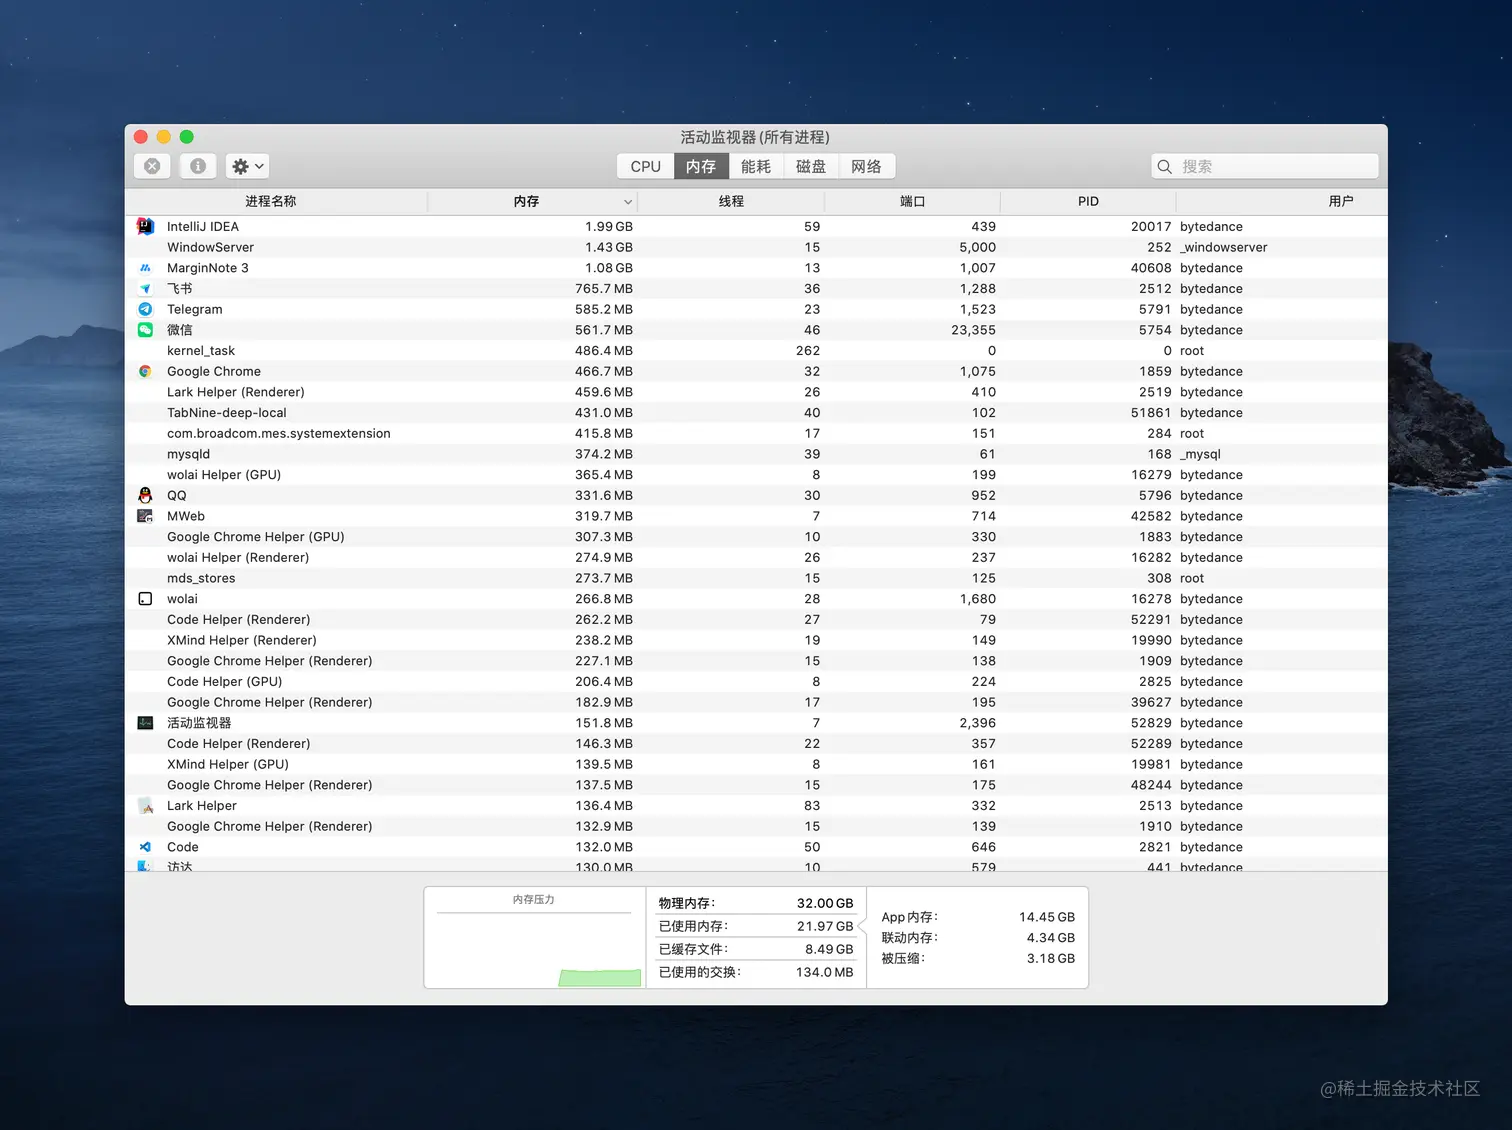
Task: Click the Telegram process icon
Action: click(x=145, y=309)
